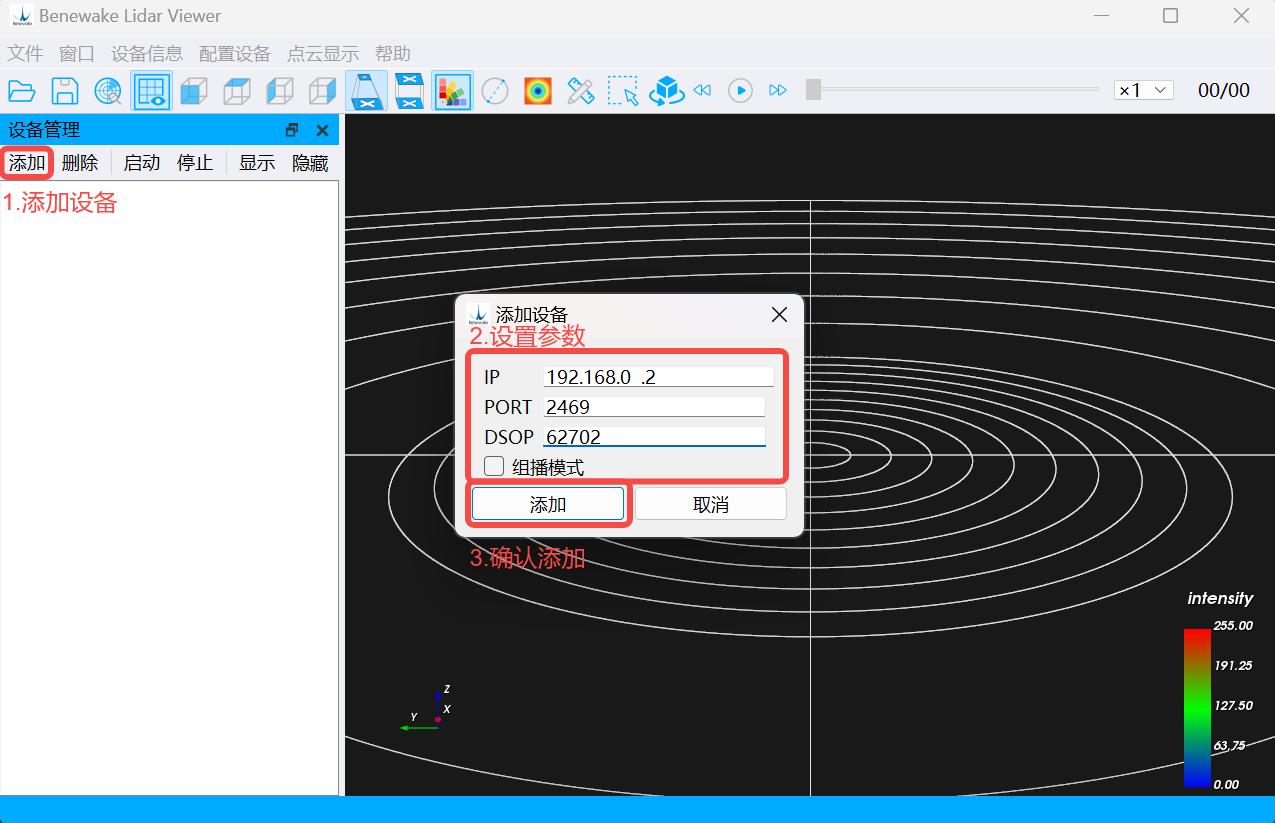1275x823 pixels.
Task: Click the playback progress slider handle
Action: point(814,90)
